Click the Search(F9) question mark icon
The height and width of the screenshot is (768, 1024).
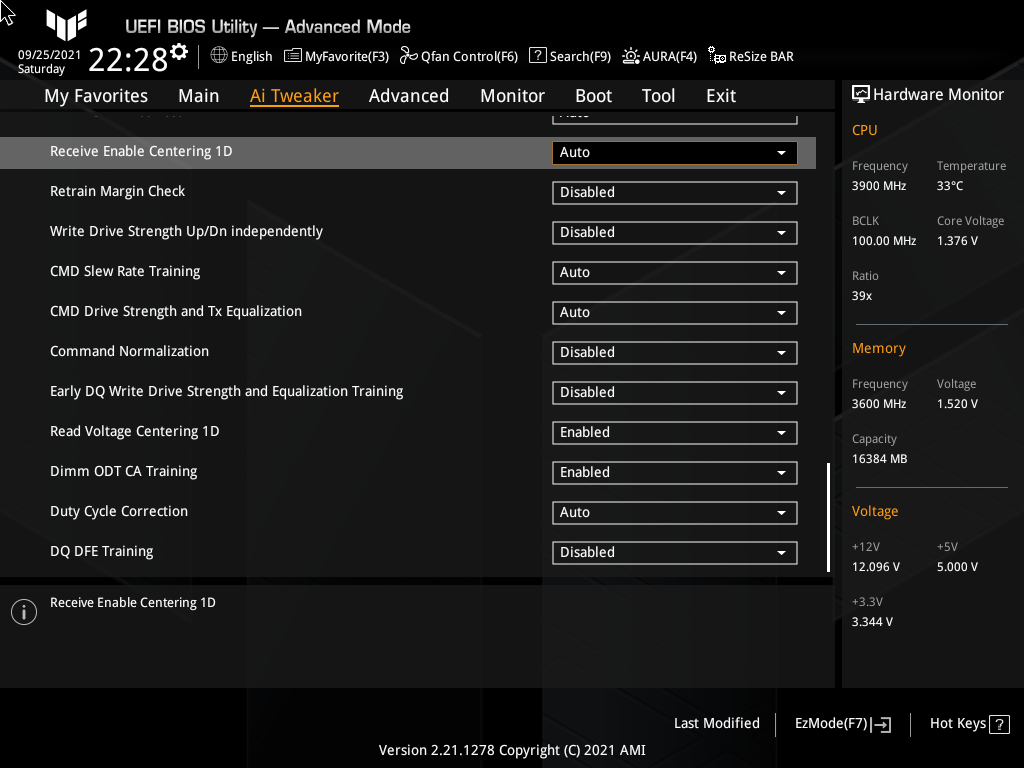click(538, 56)
